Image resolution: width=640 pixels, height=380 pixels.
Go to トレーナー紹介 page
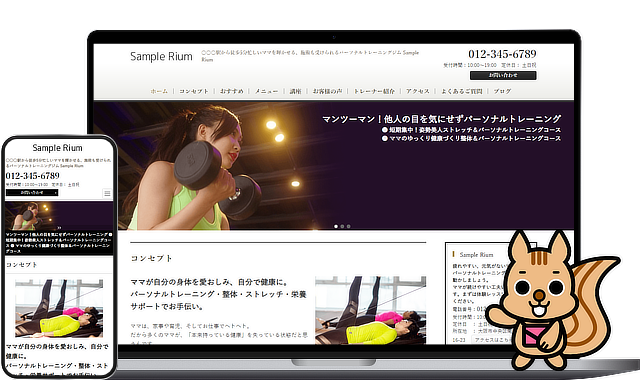[x=374, y=91]
